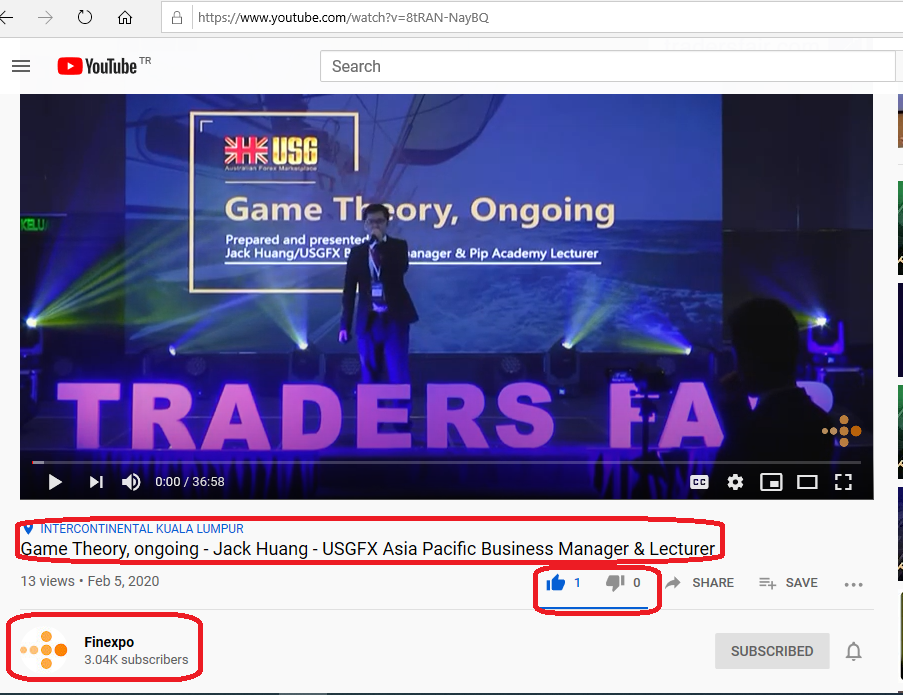Click the 13 views date text

pos(90,581)
